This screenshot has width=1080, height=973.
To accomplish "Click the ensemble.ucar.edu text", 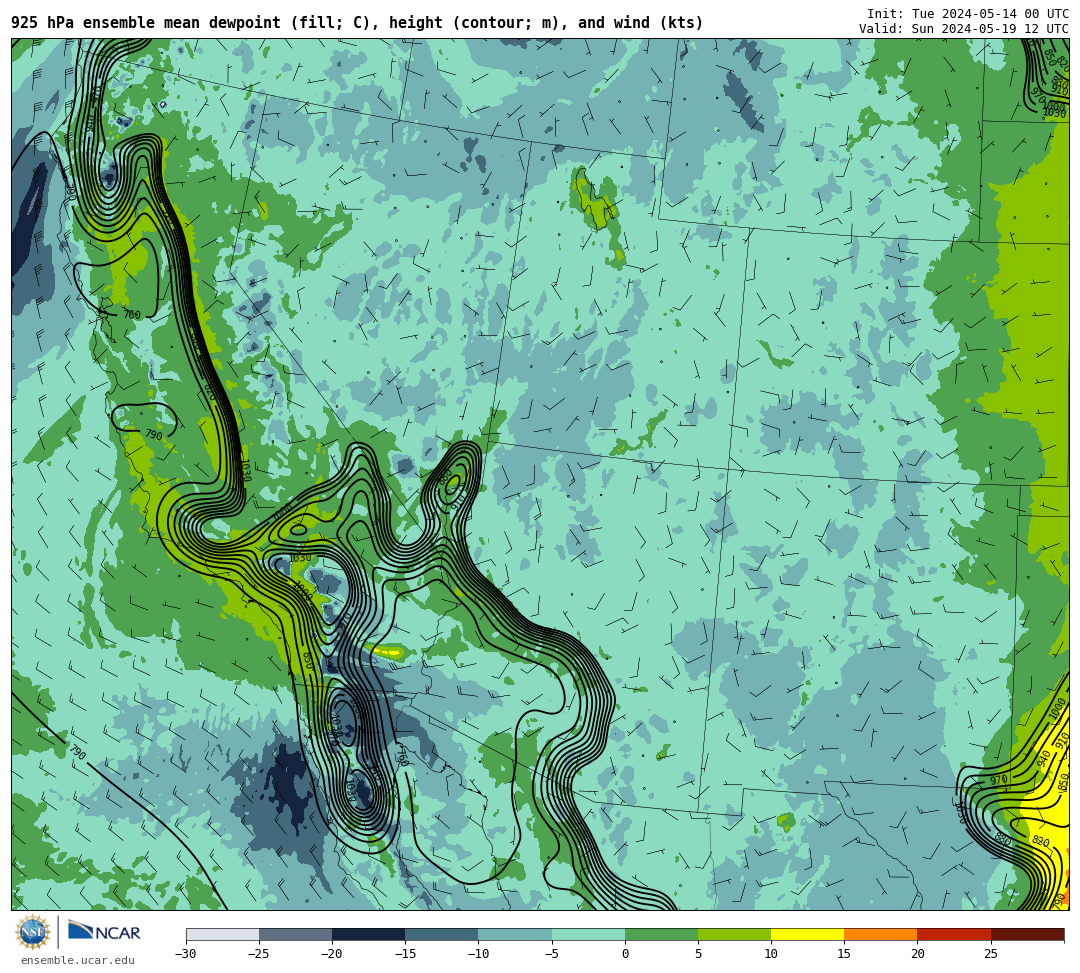I will (x=78, y=961).
